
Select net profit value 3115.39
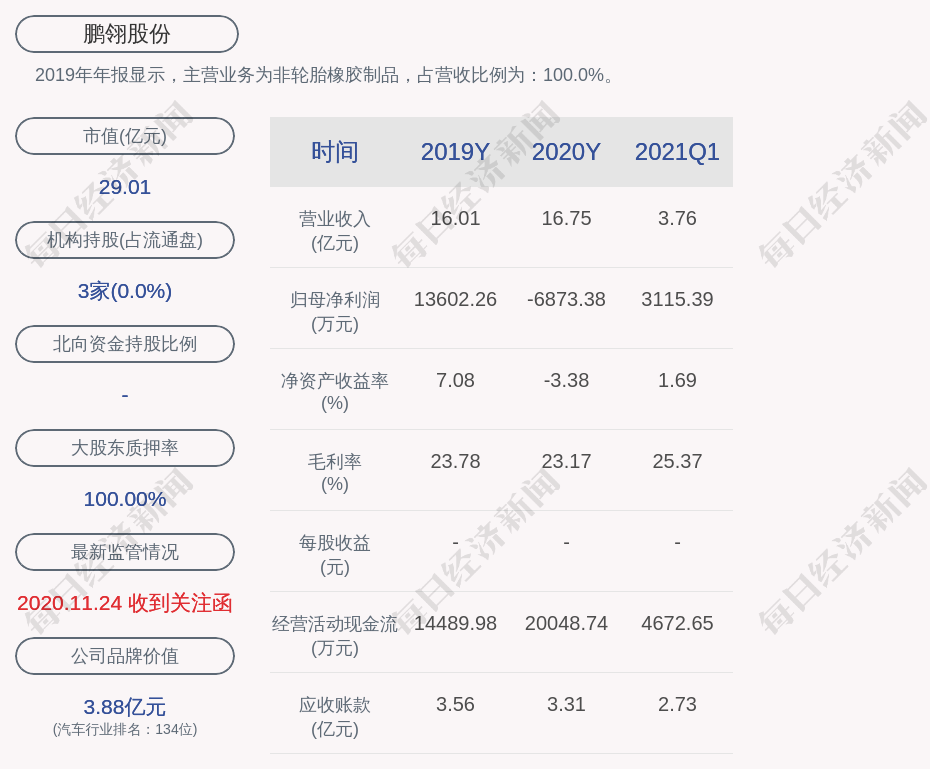pos(677,299)
